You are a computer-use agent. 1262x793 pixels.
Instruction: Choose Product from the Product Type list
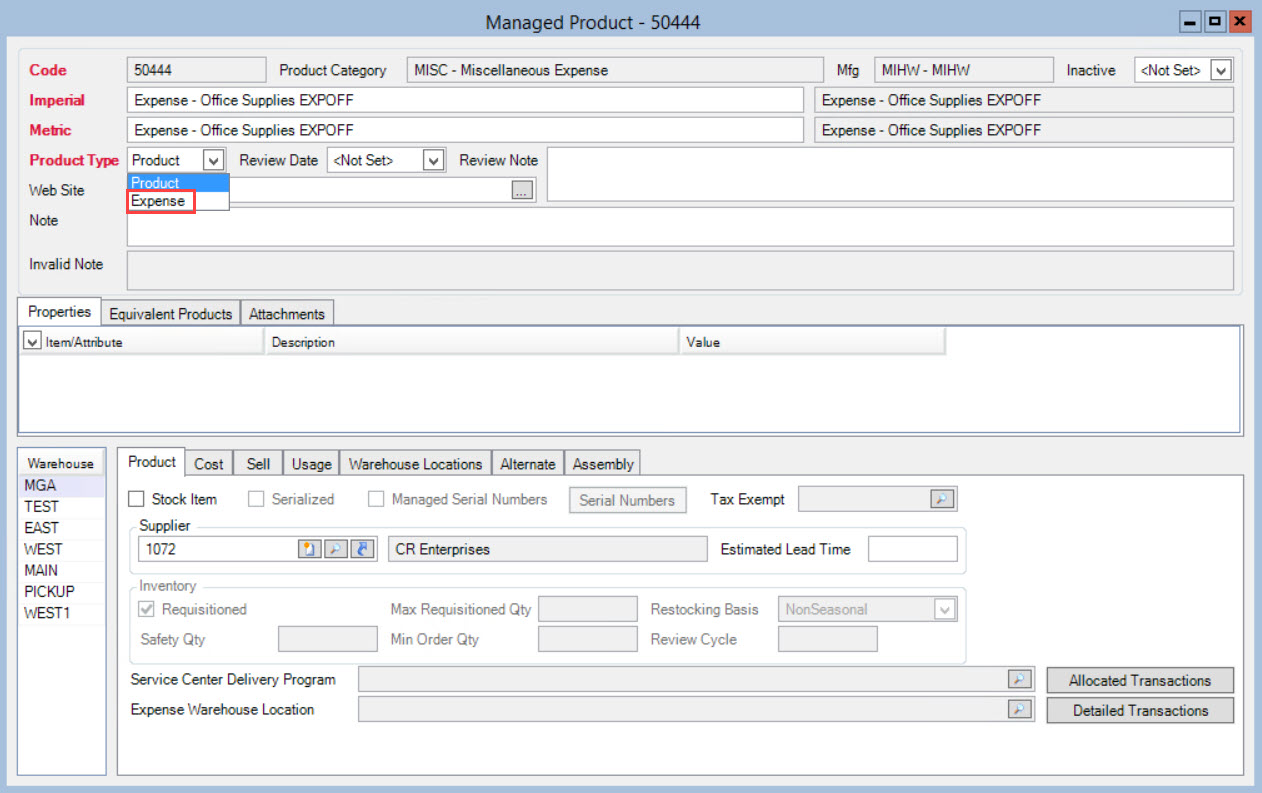178,183
